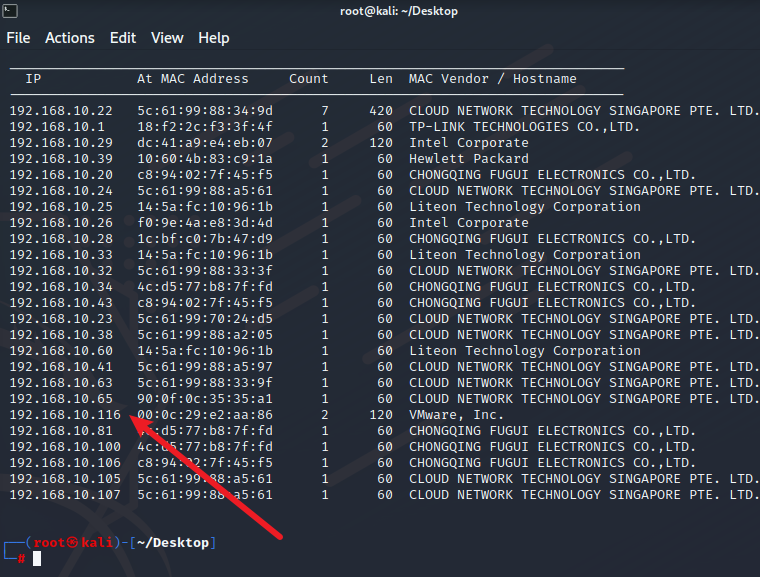The image size is (760, 577).
Task: Click the root@kali: ~/Desktop window title
Action: click(x=399, y=11)
